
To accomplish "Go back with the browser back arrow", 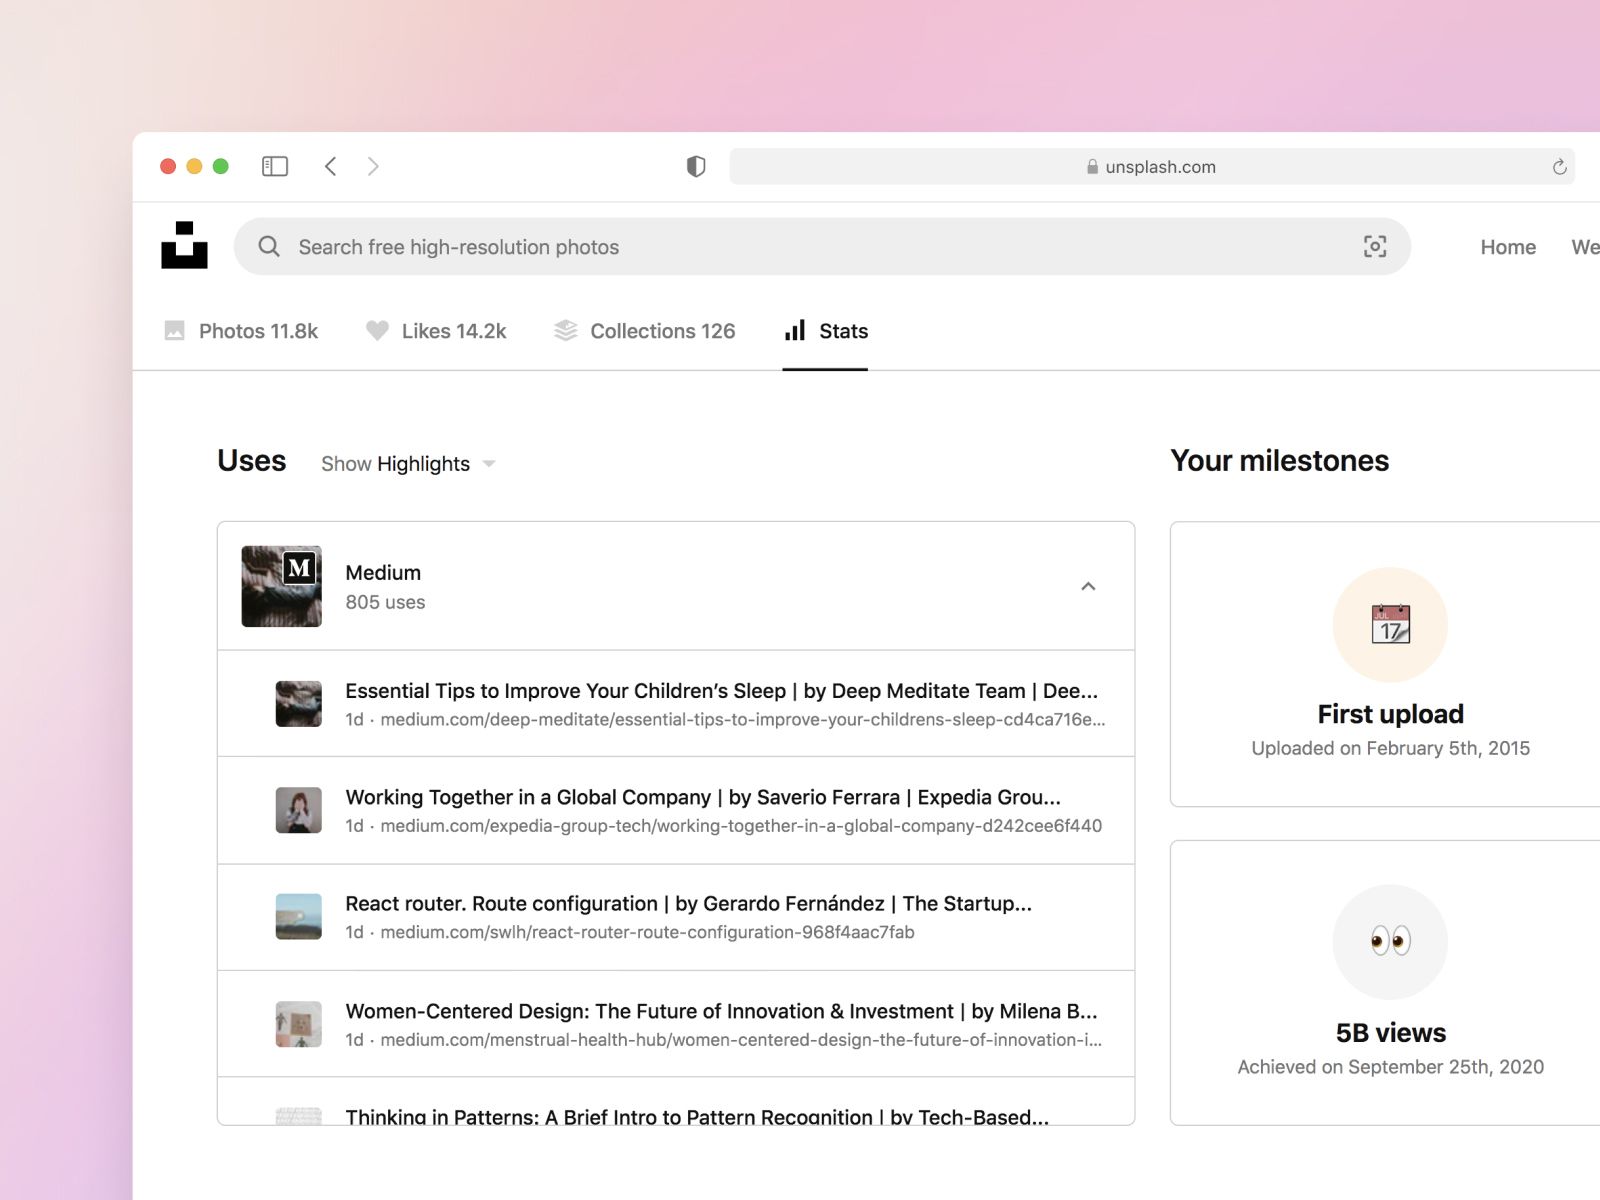I will point(330,166).
